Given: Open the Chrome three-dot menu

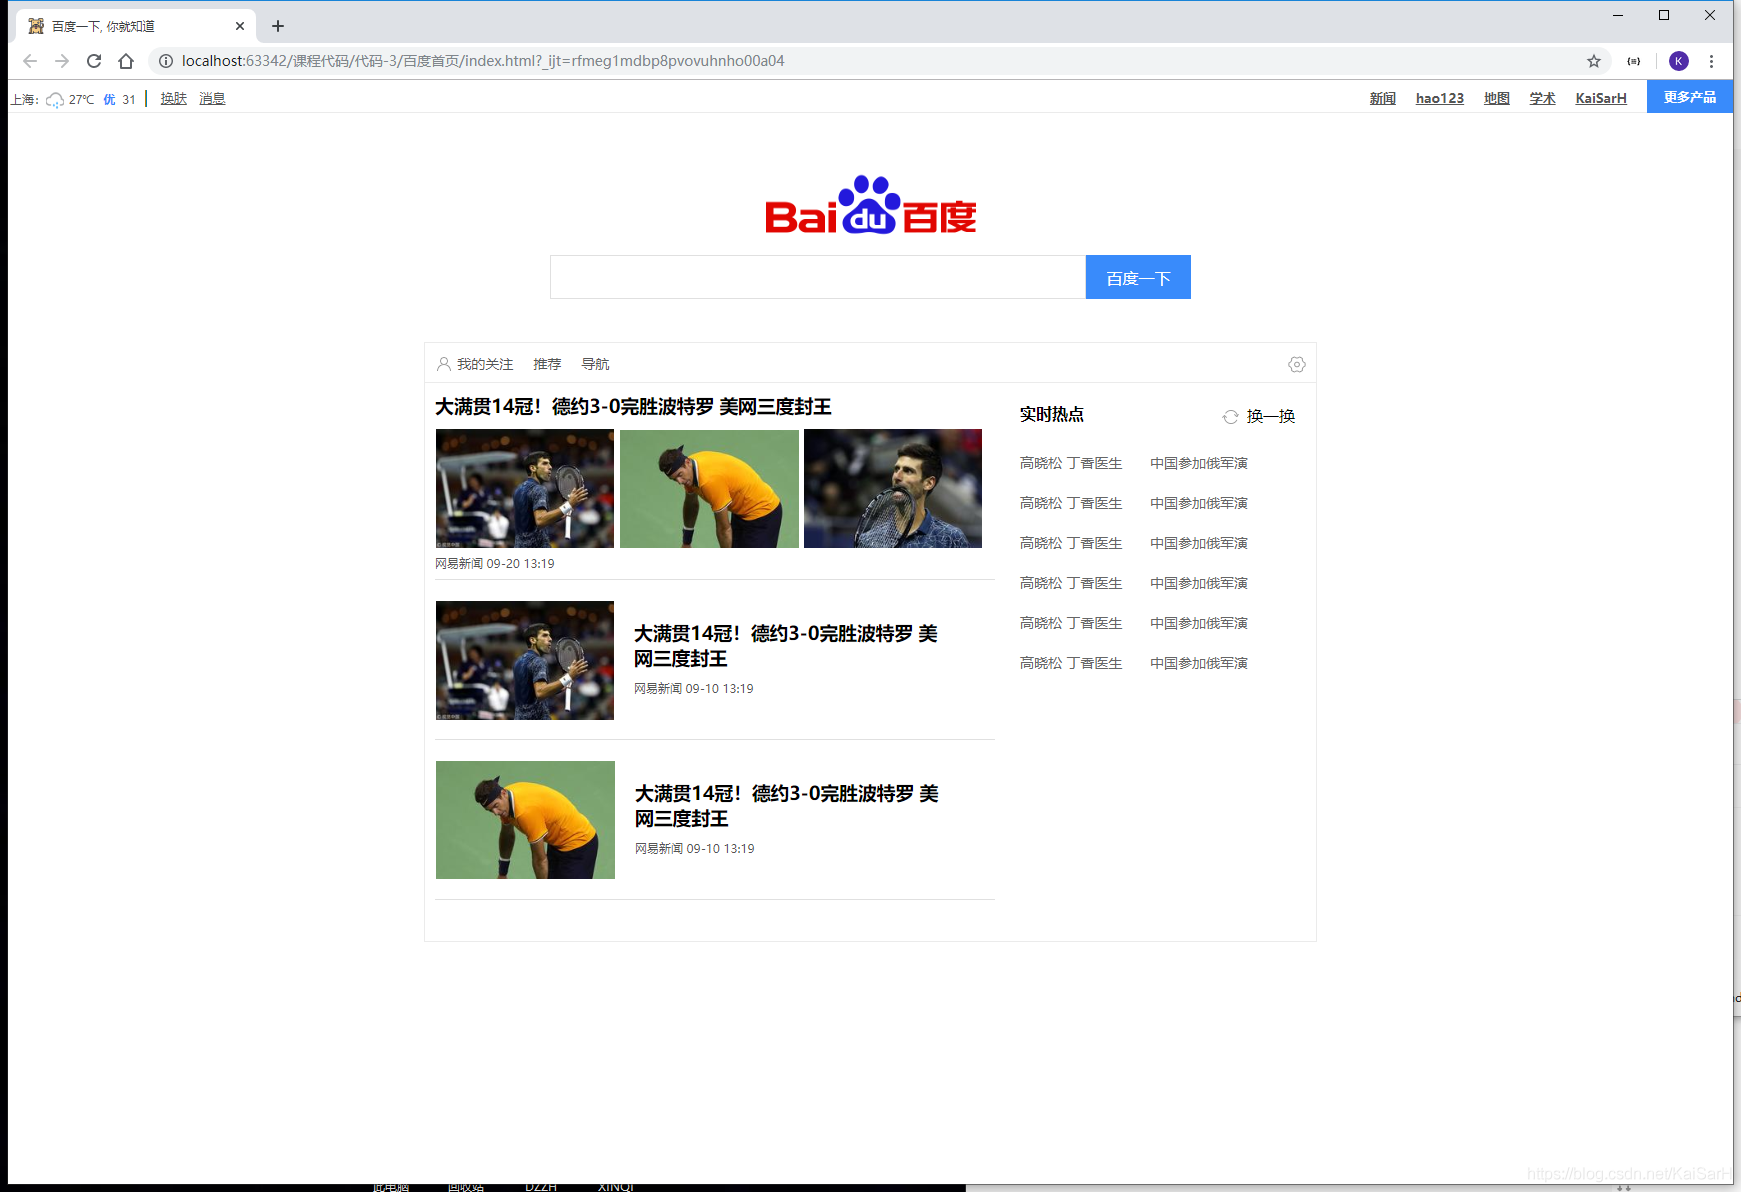Looking at the screenshot, I should point(1711,61).
